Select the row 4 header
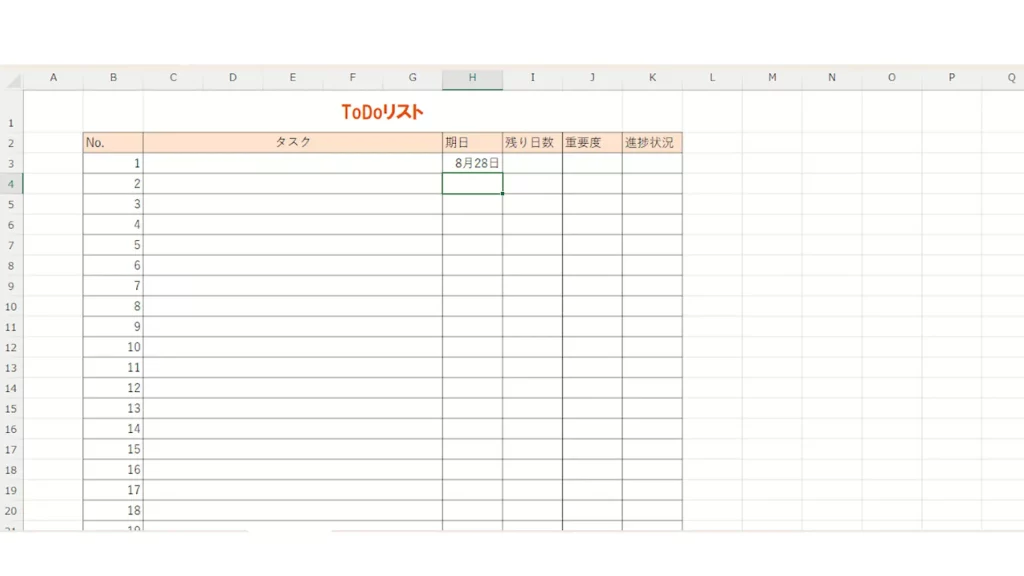1024x576 pixels. point(11,184)
